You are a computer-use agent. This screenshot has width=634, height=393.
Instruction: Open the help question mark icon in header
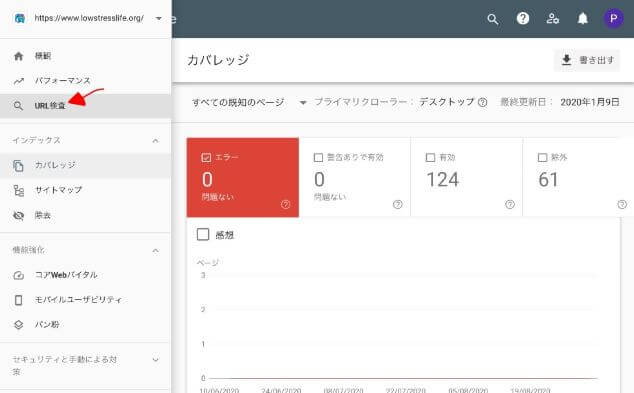click(x=523, y=18)
